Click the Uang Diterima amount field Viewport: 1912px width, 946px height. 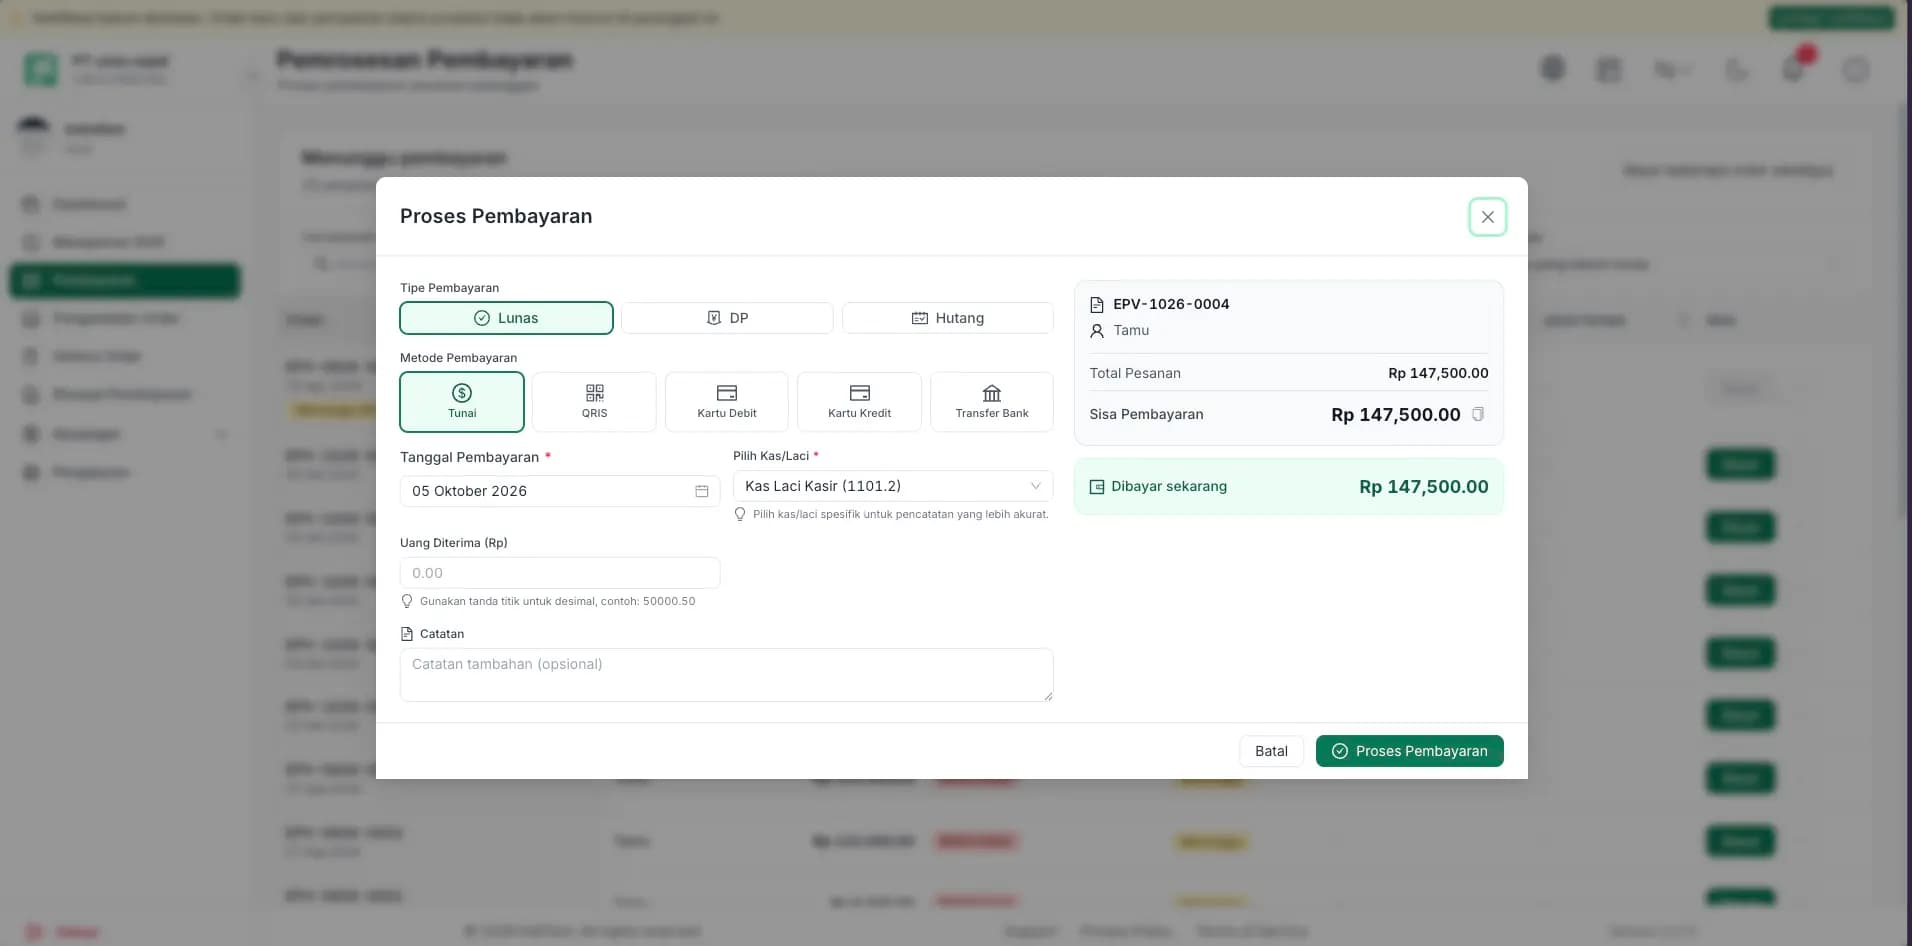(560, 573)
